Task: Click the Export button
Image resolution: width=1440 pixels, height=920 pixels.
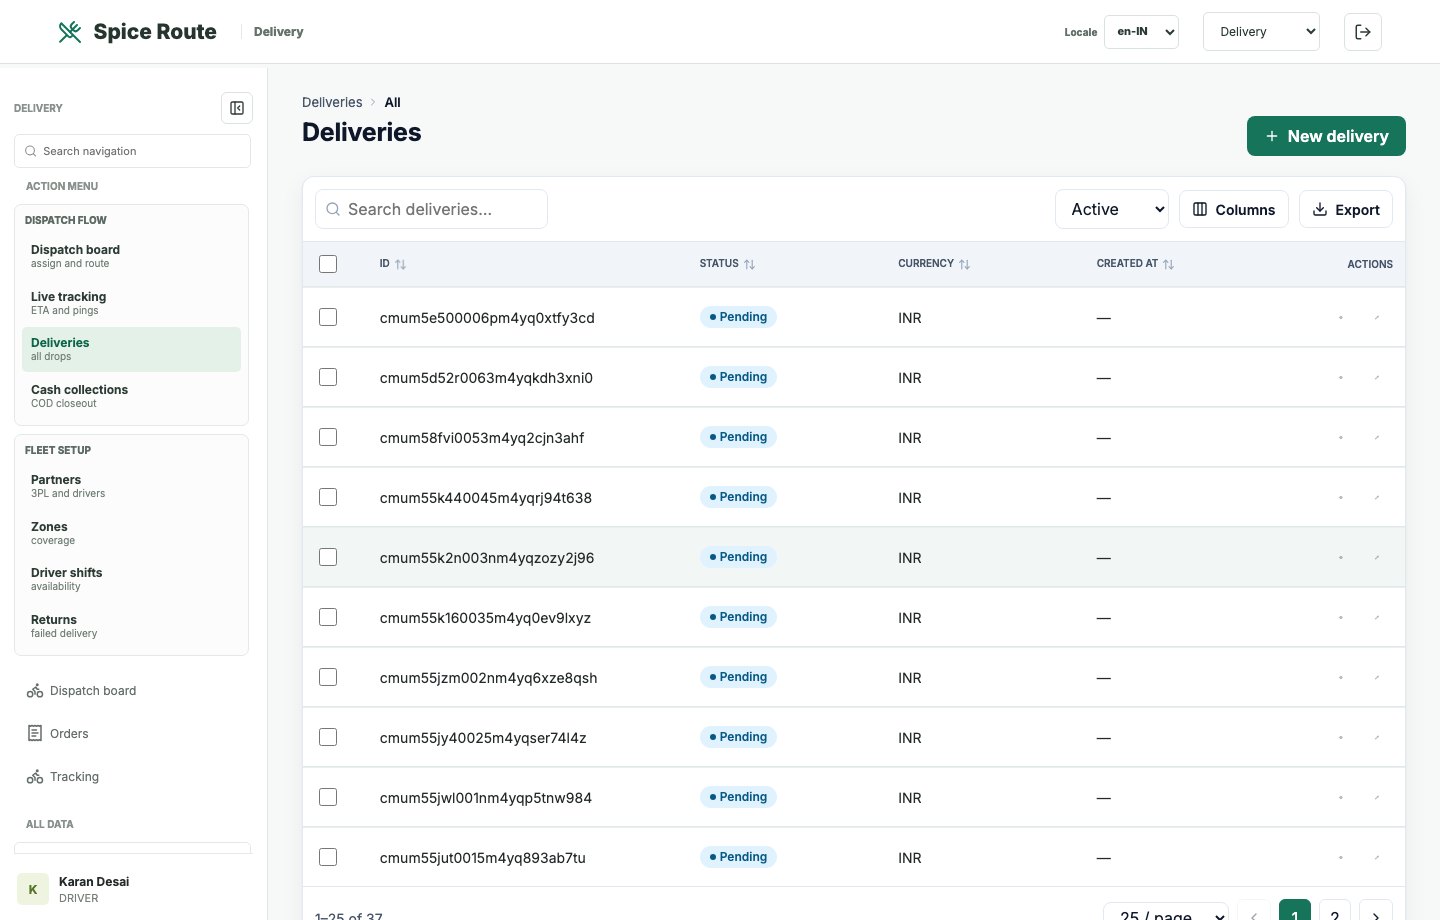Action: point(1346,209)
